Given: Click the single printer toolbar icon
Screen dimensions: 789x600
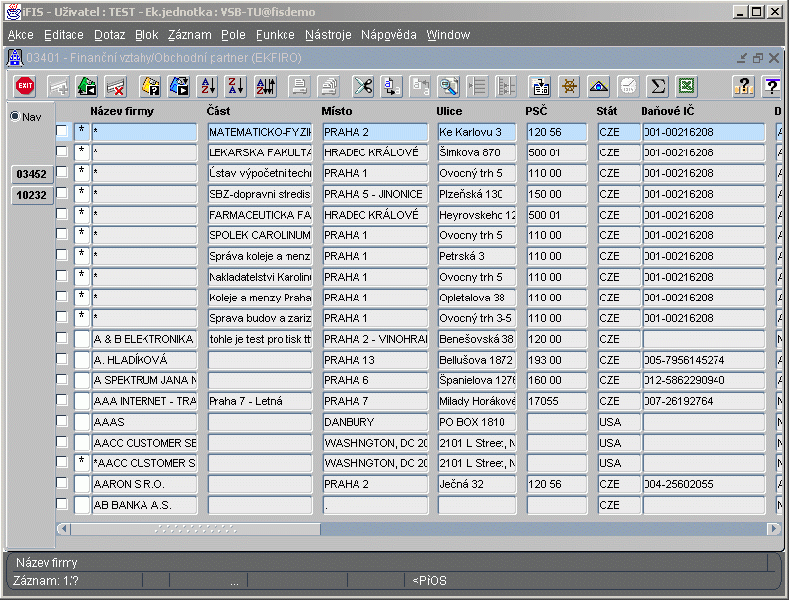Looking at the screenshot, I should [299, 86].
